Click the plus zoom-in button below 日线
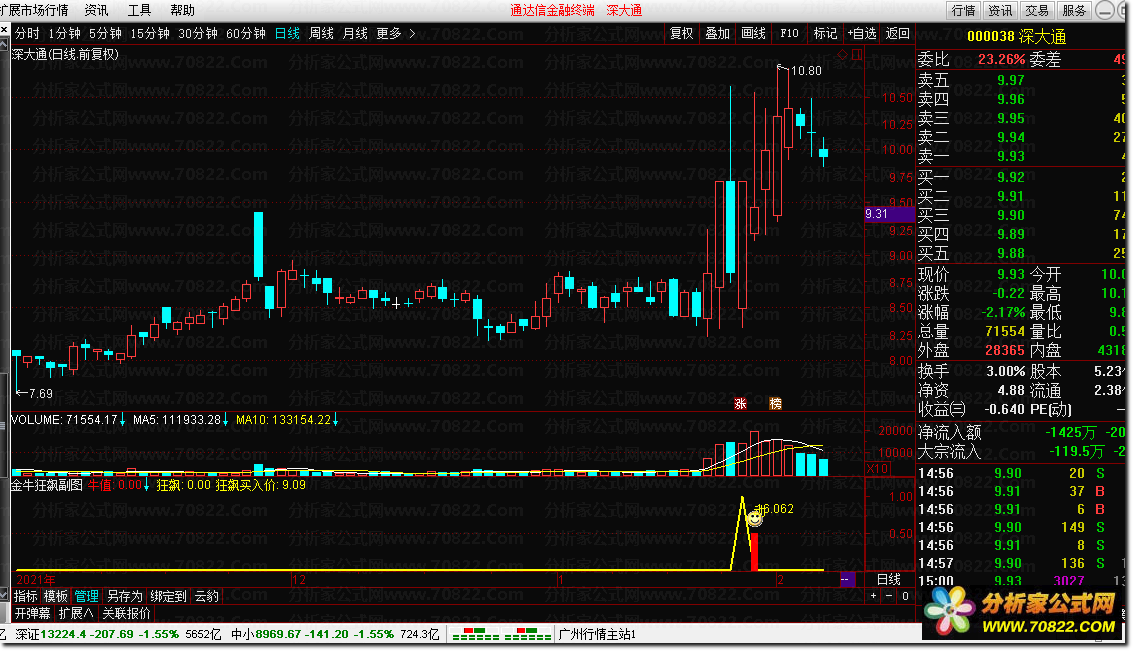This screenshot has width=1134, height=651. [874, 596]
